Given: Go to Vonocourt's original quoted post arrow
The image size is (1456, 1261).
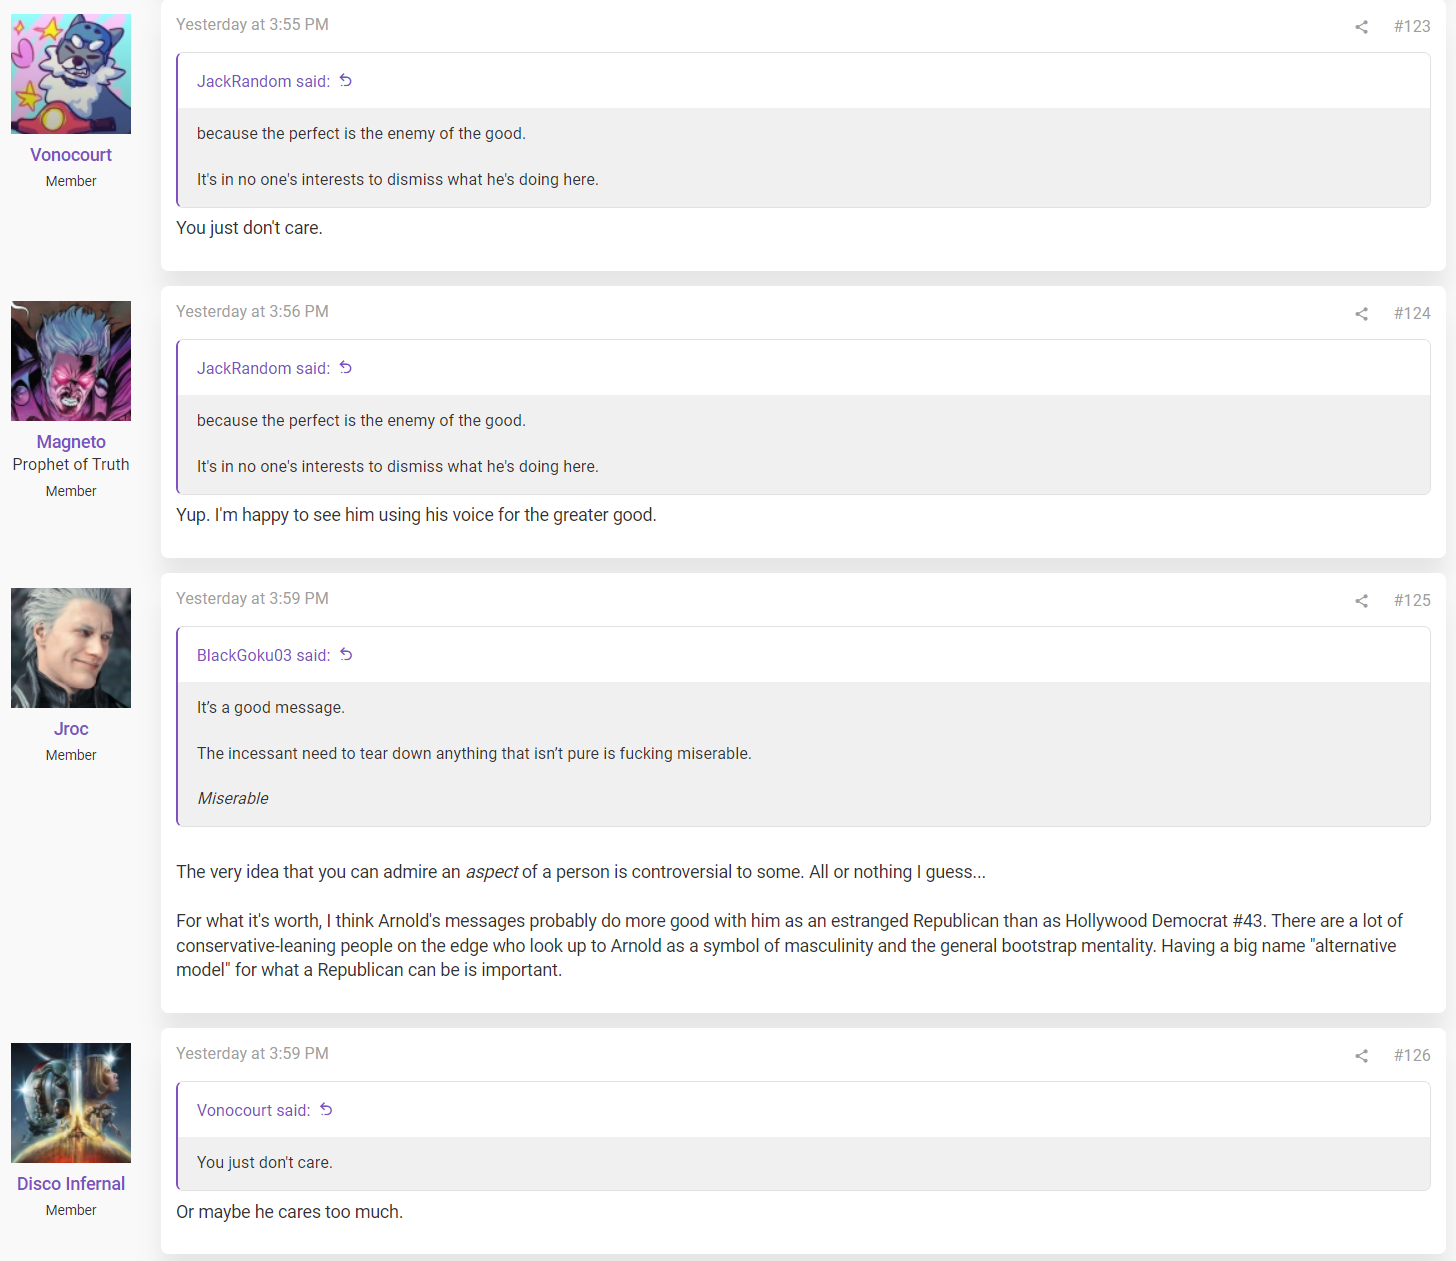Looking at the screenshot, I should 326,1110.
